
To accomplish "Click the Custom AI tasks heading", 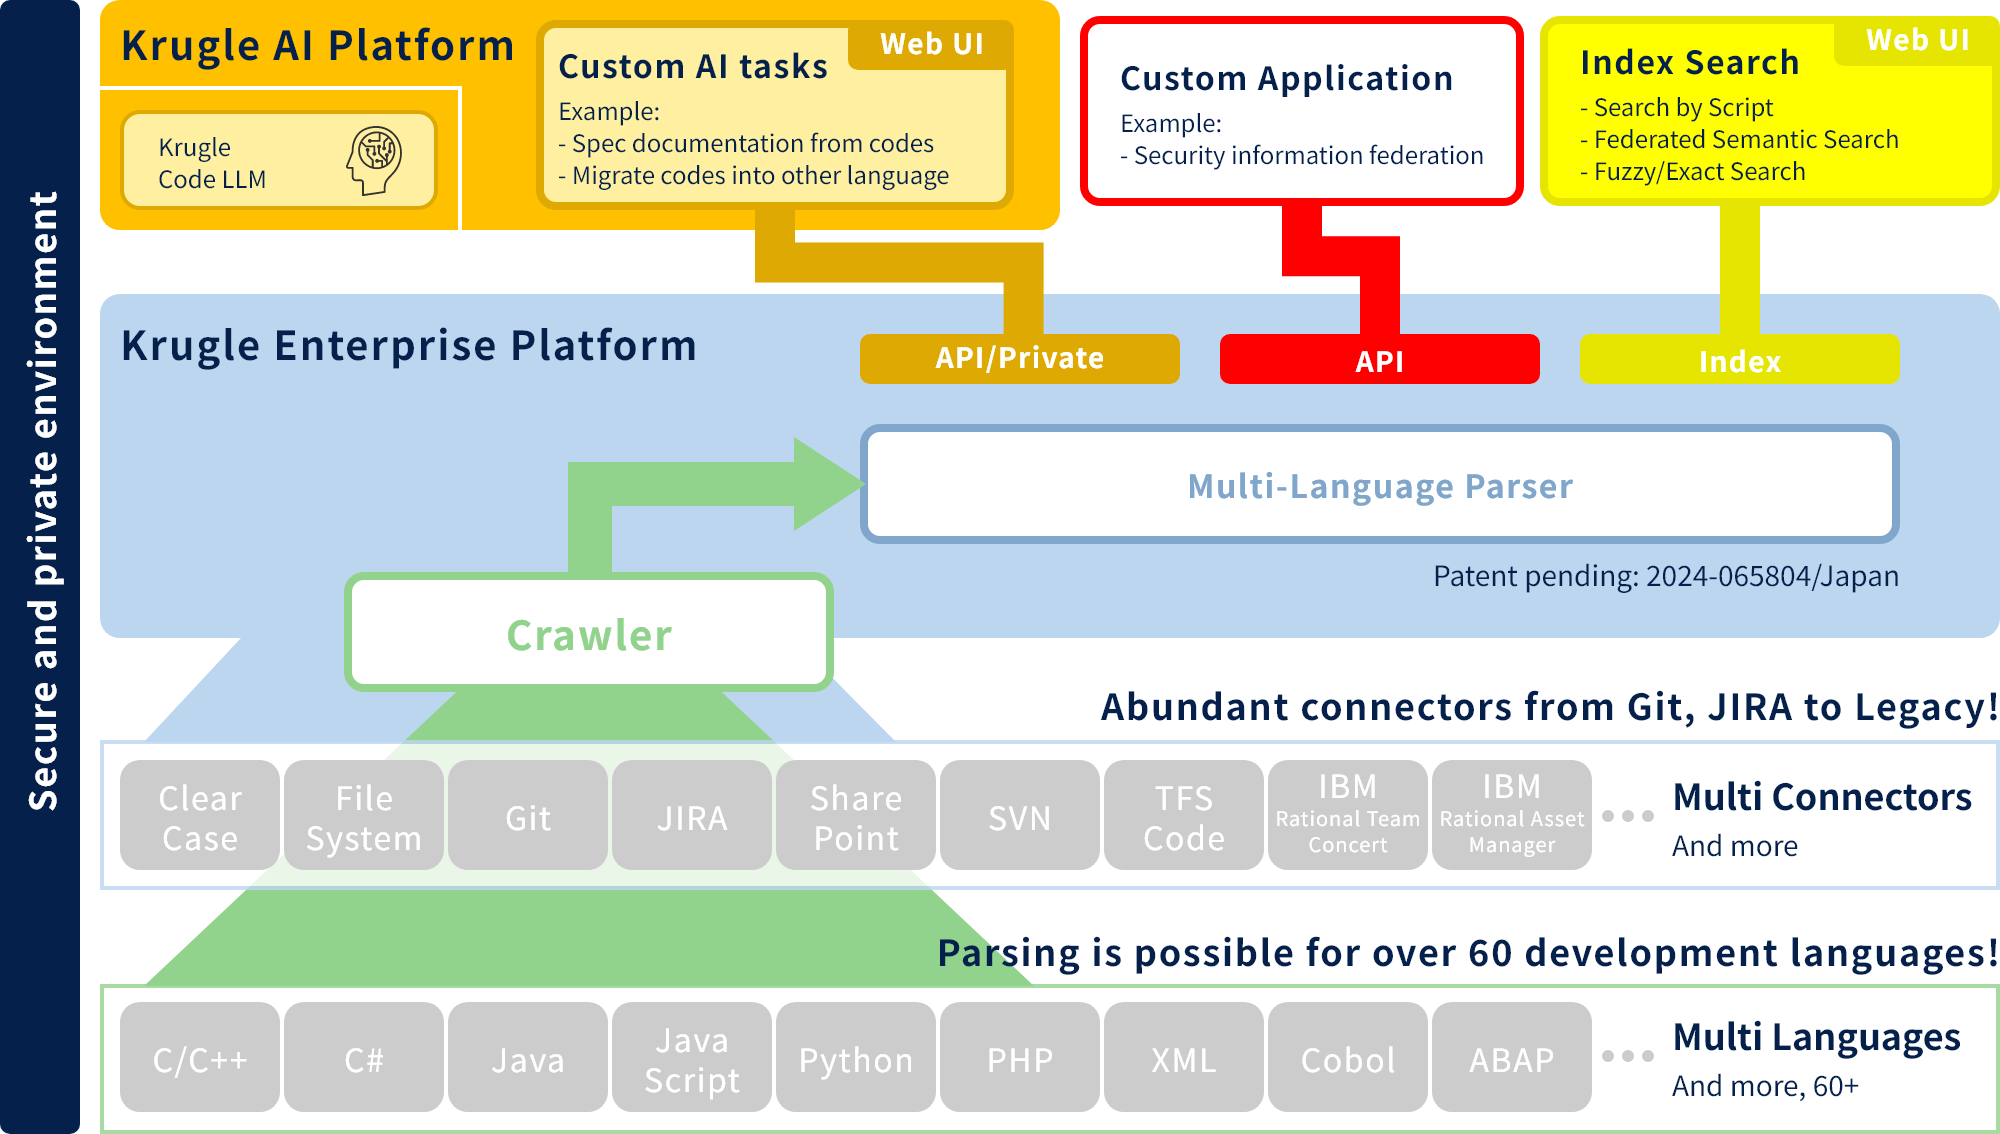I will pos(693,66).
